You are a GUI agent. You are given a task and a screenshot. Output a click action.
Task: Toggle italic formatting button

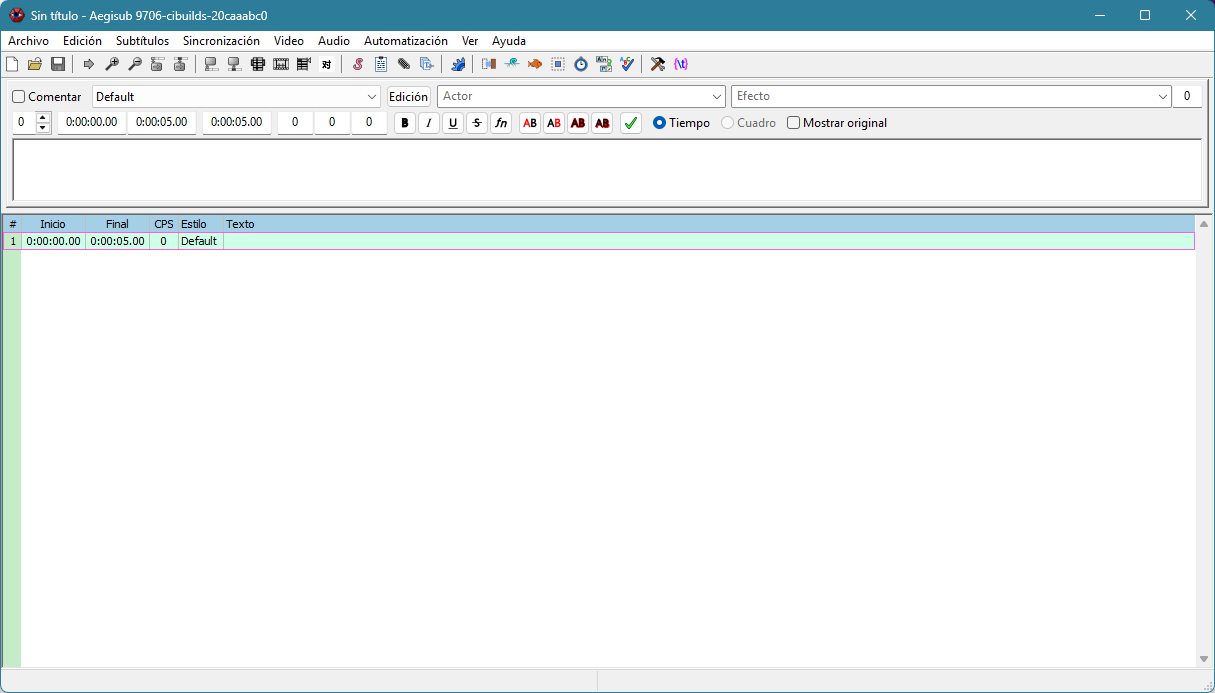[x=428, y=123]
